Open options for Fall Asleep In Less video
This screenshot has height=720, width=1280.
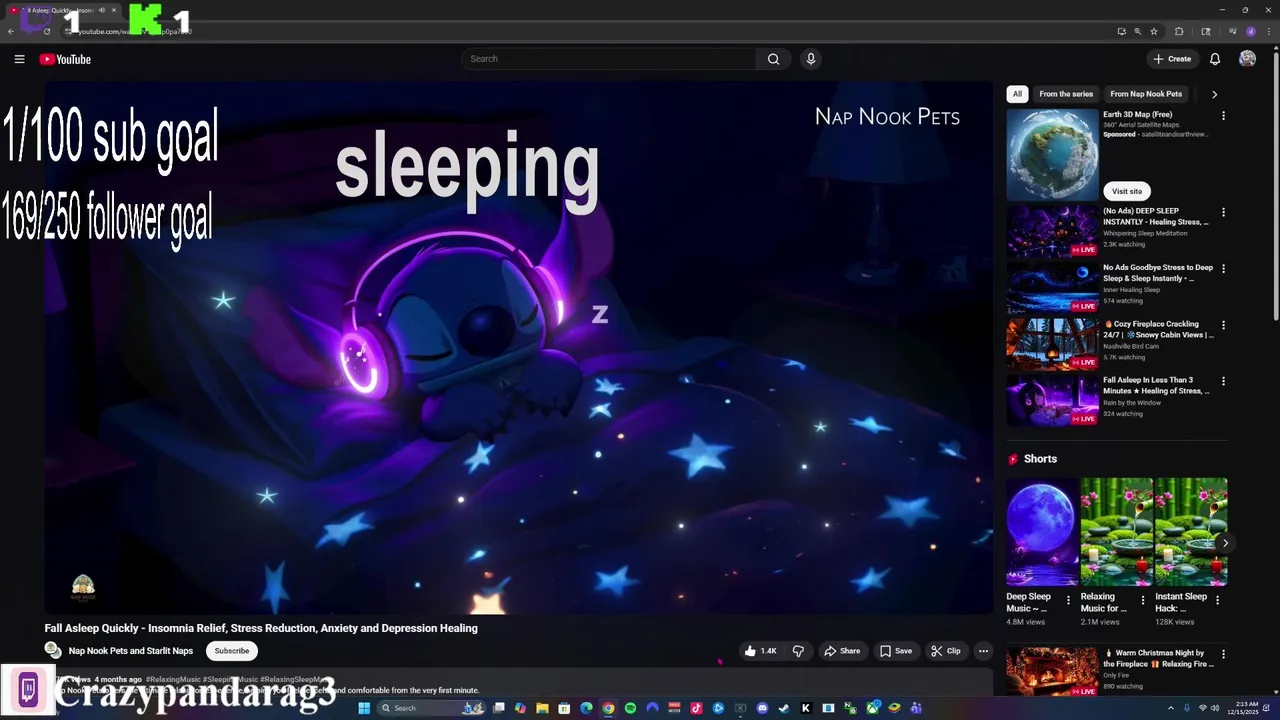(1223, 381)
